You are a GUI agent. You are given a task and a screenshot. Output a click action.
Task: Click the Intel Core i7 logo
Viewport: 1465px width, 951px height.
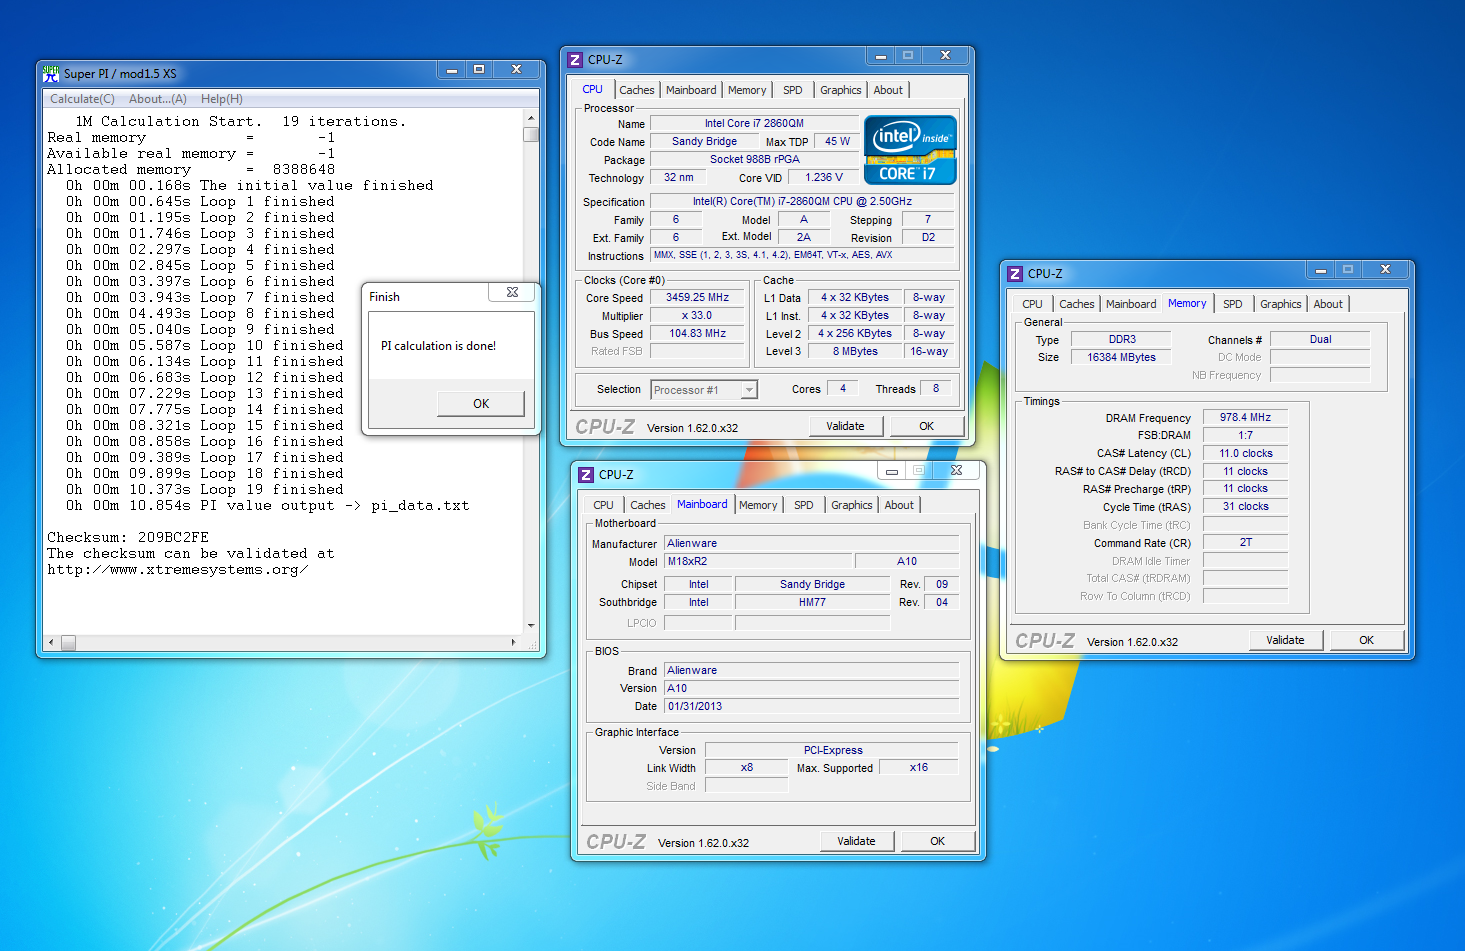click(x=910, y=151)
